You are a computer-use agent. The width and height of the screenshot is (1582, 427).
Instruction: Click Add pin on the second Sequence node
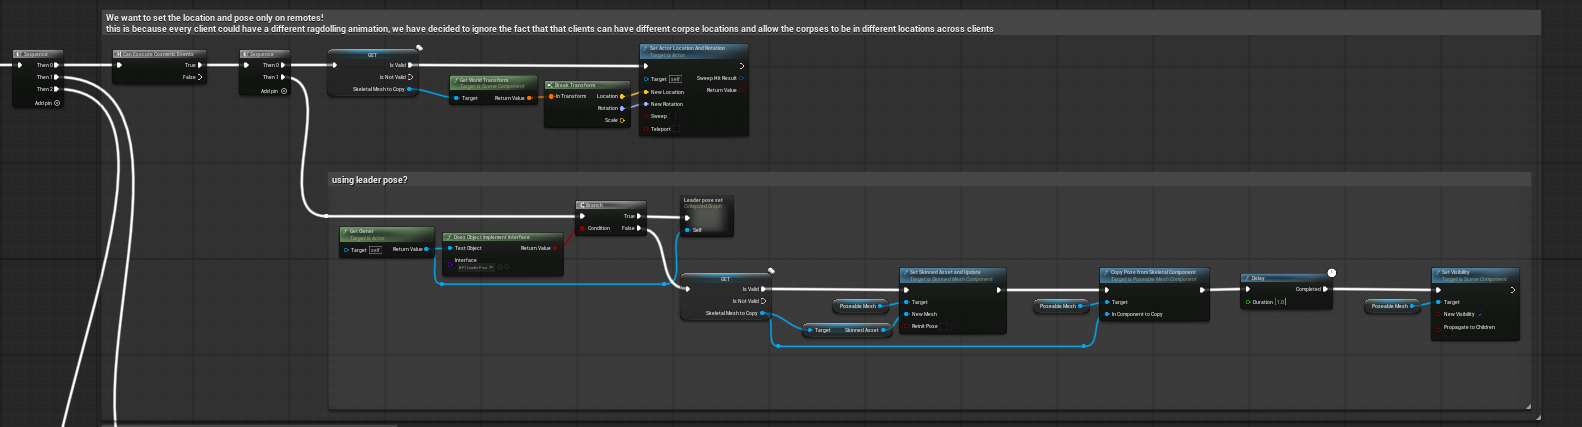coord(284,91)
